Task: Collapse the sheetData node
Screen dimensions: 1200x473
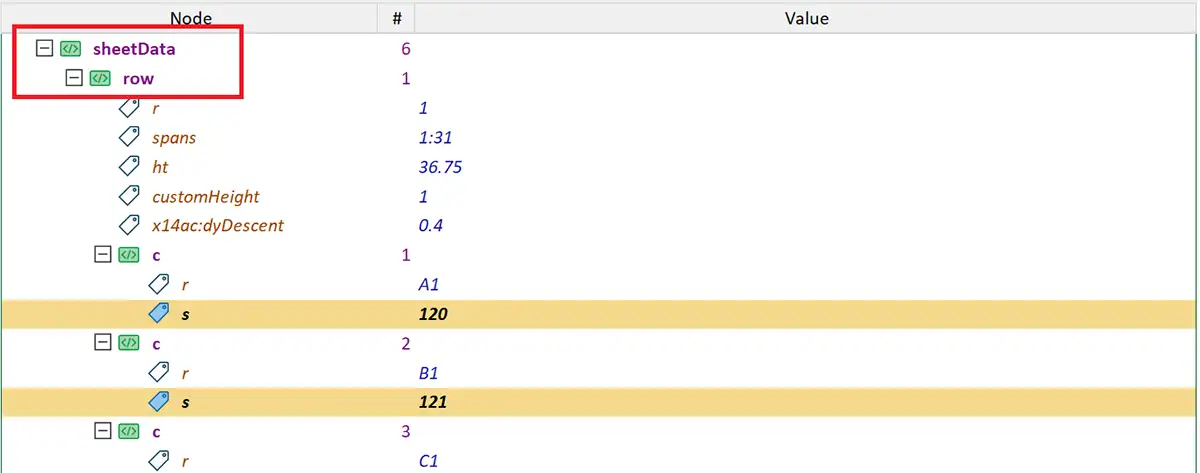Action: tap(43, 48)
